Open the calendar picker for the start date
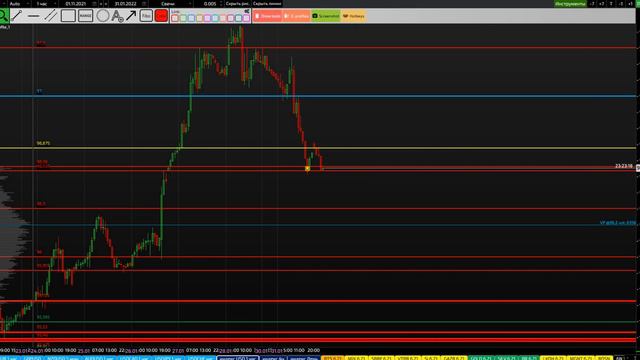 coord(95,4)
